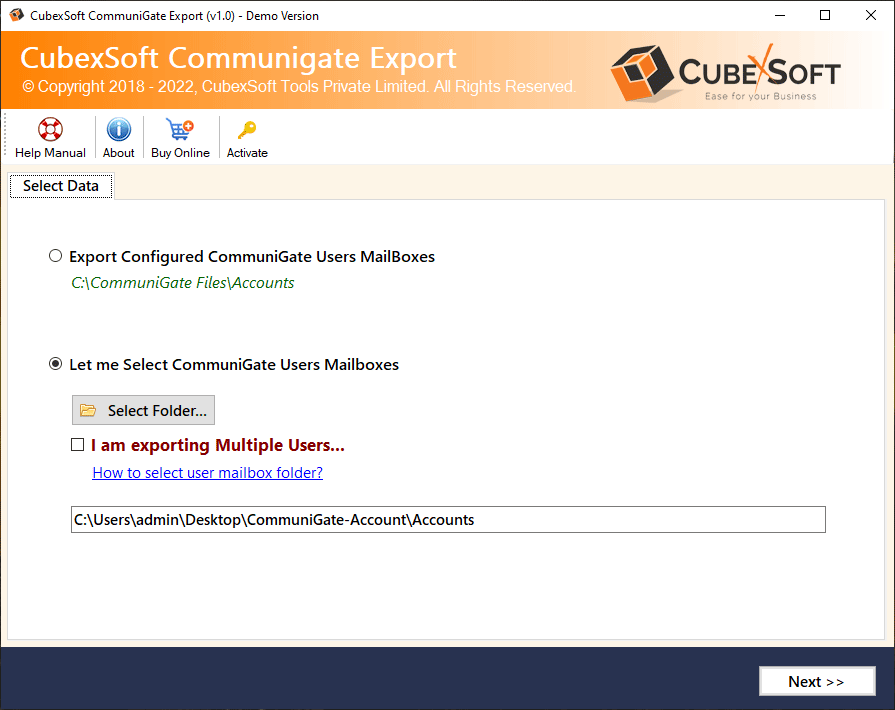This screenshot has height=710, width=895.
Task: Click the About info icon
Action: click(x=119, y=130)
